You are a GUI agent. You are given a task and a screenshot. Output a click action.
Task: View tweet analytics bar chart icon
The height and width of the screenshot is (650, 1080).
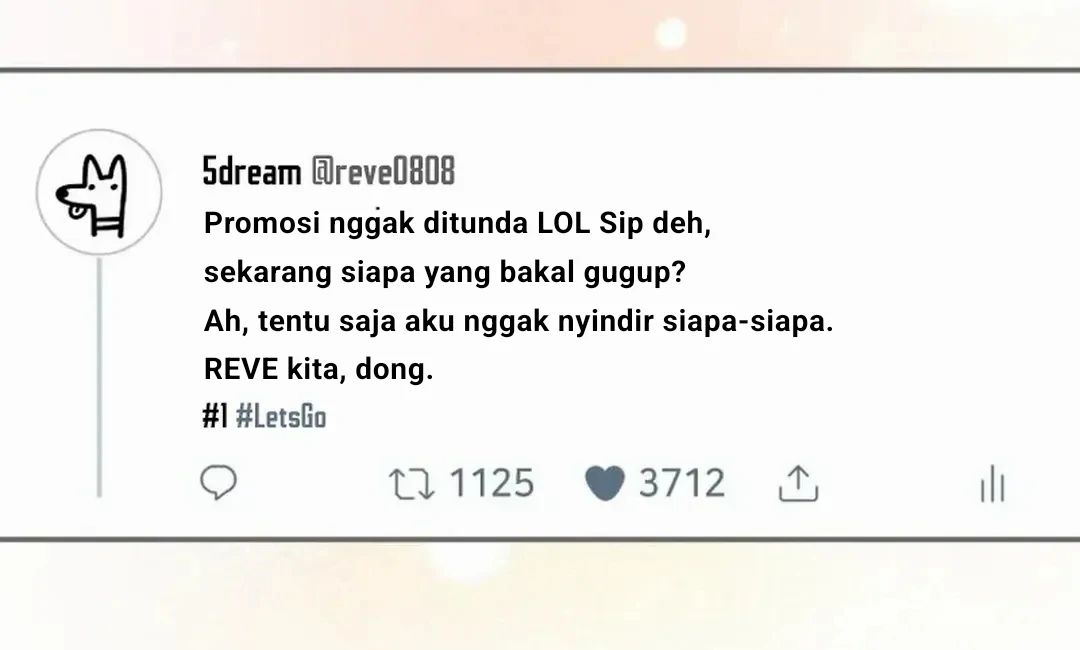click(x=993, y=483)
